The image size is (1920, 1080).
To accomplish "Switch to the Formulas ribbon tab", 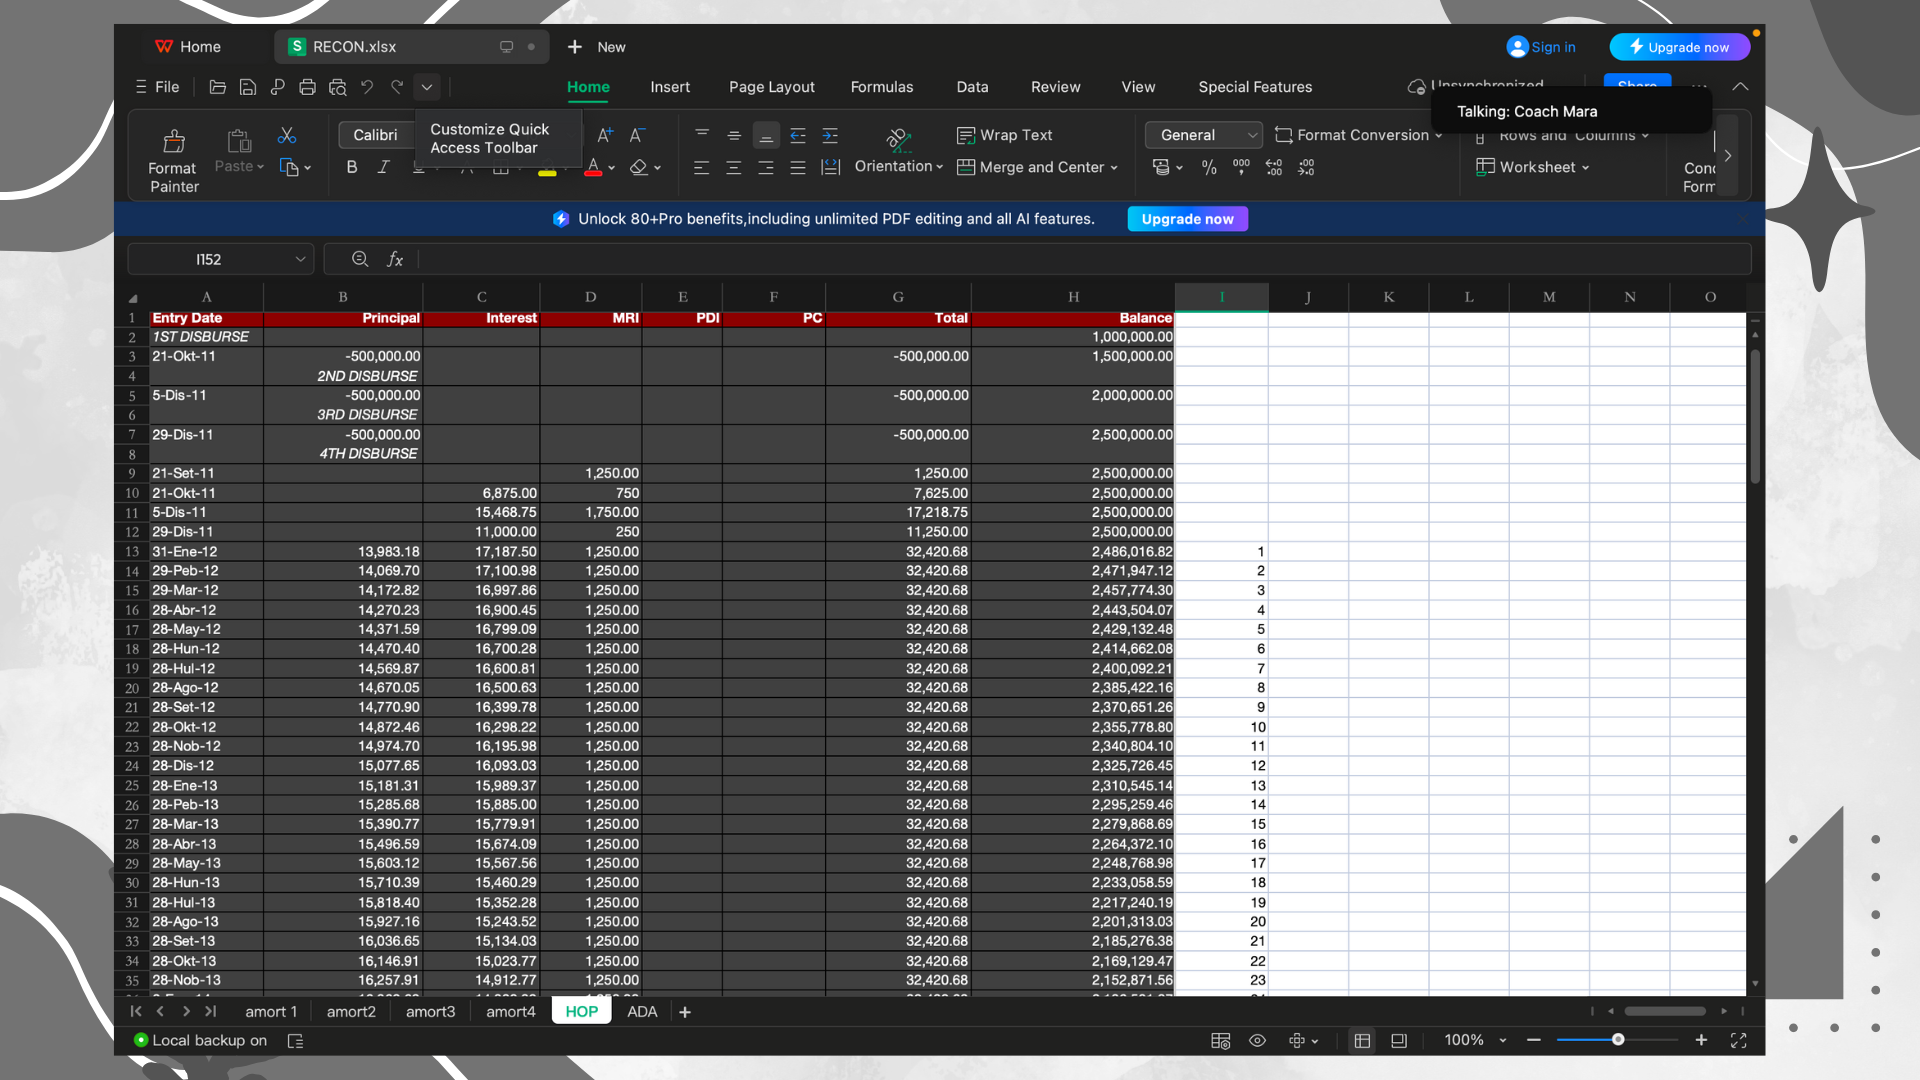I will [x=881, y=87].
